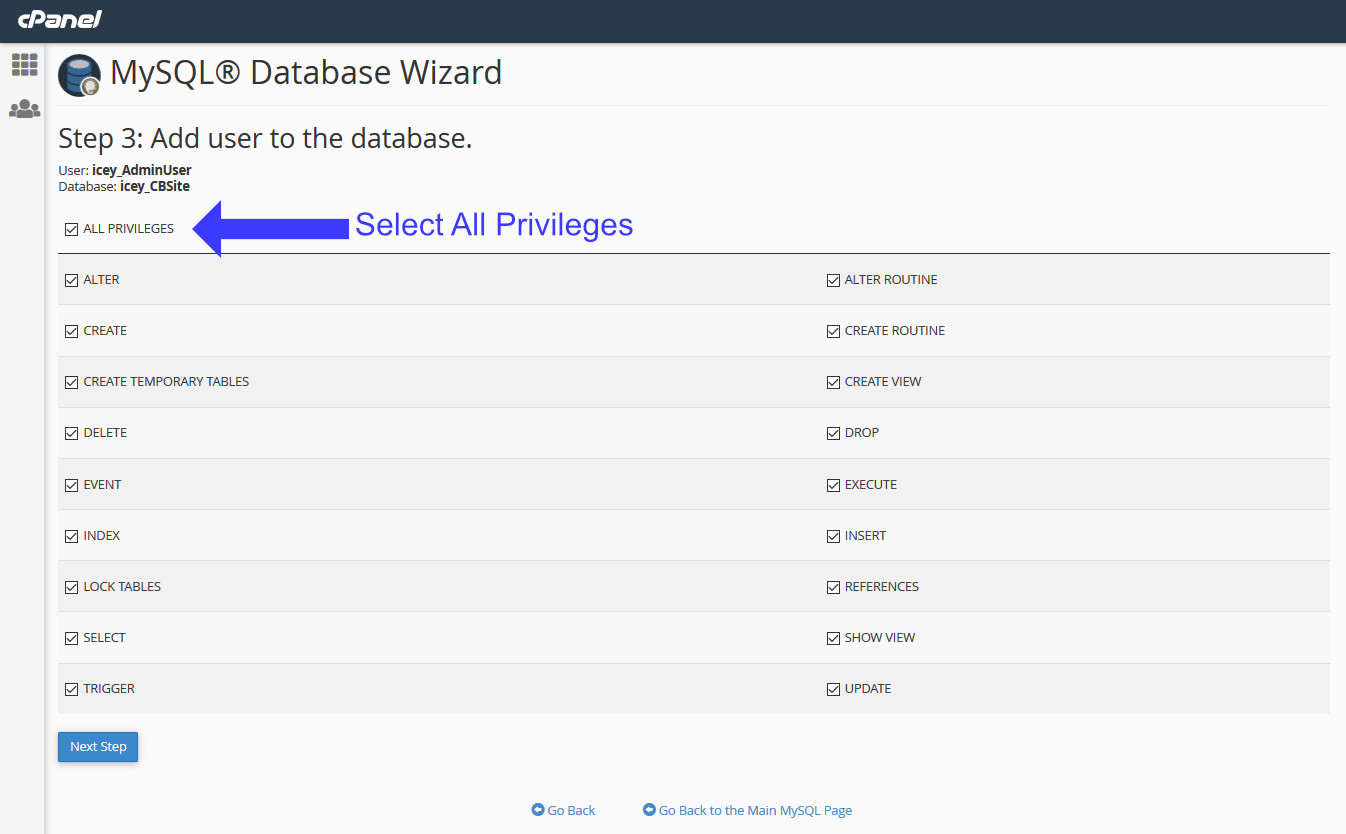Screen dimensions: 1346x834
Task: Toggle the EVENT checkbox
Action: pyautogui.click(x=71, y=485)
